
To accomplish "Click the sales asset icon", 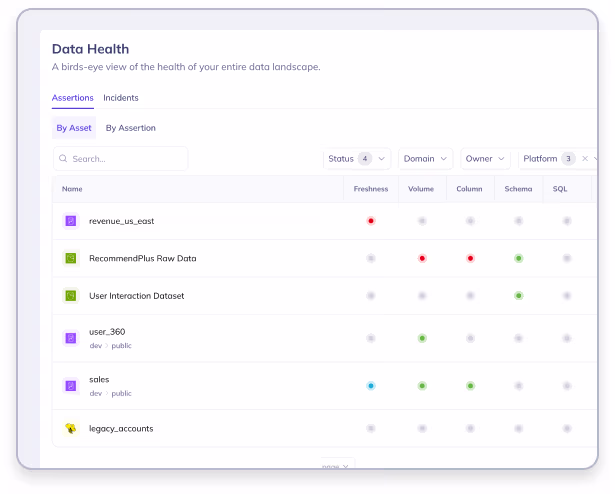I will click(71, 385).
